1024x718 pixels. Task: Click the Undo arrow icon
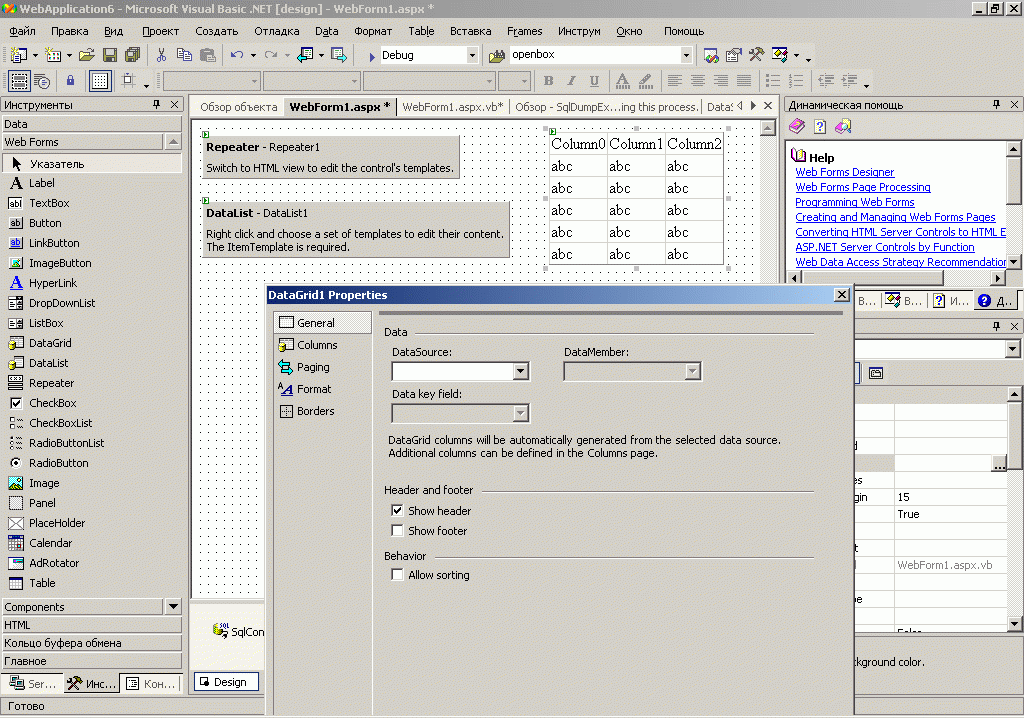236,55
